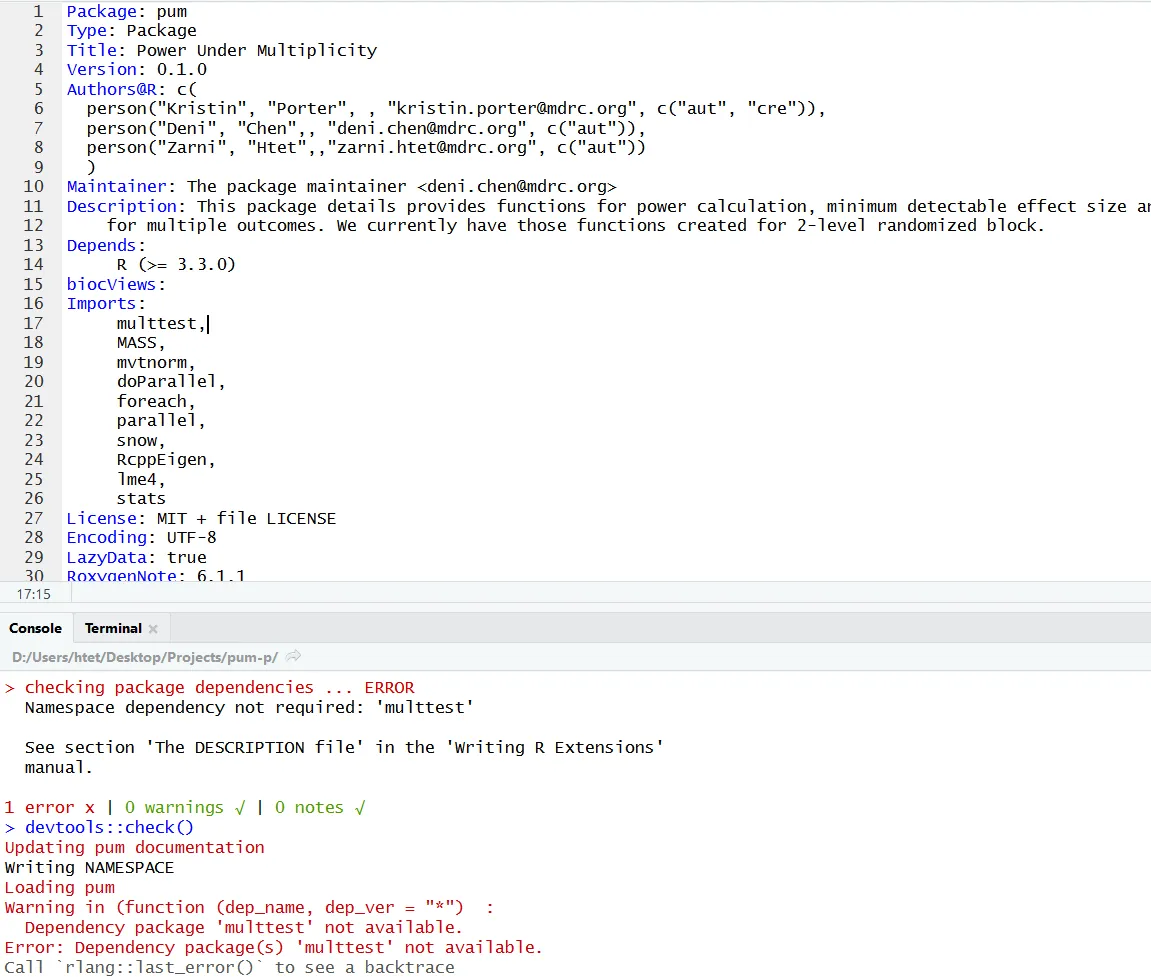1151x977 pixels.
Task: Click 'kristin.porter@mdrc.org' email text
Action: coord(512,109)
